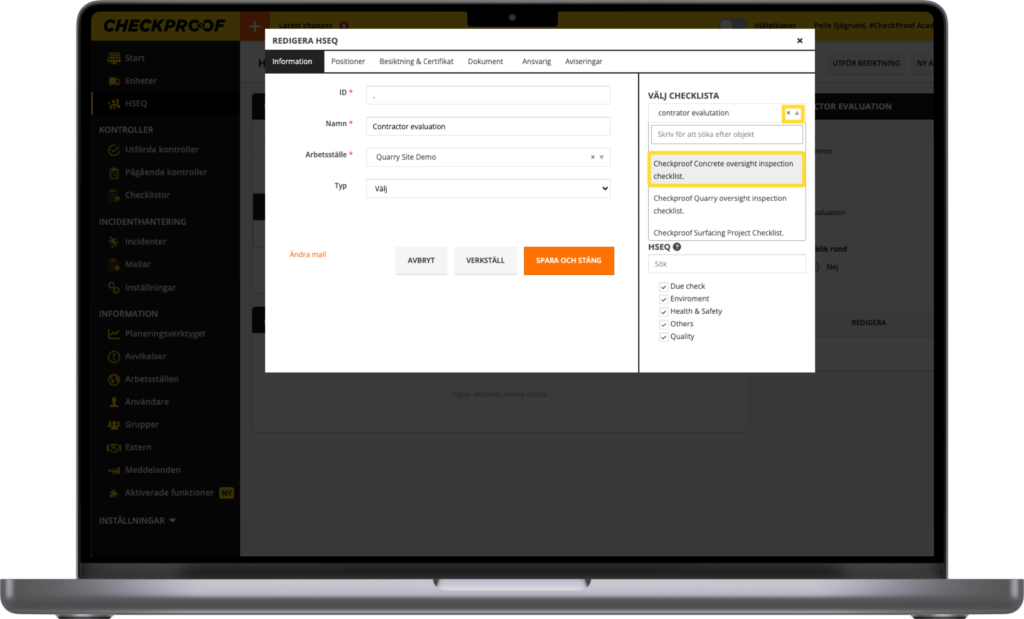Click the Start home icon in sidebar
This screenshot has width=1024, height=619.
[x=114, y=58]
